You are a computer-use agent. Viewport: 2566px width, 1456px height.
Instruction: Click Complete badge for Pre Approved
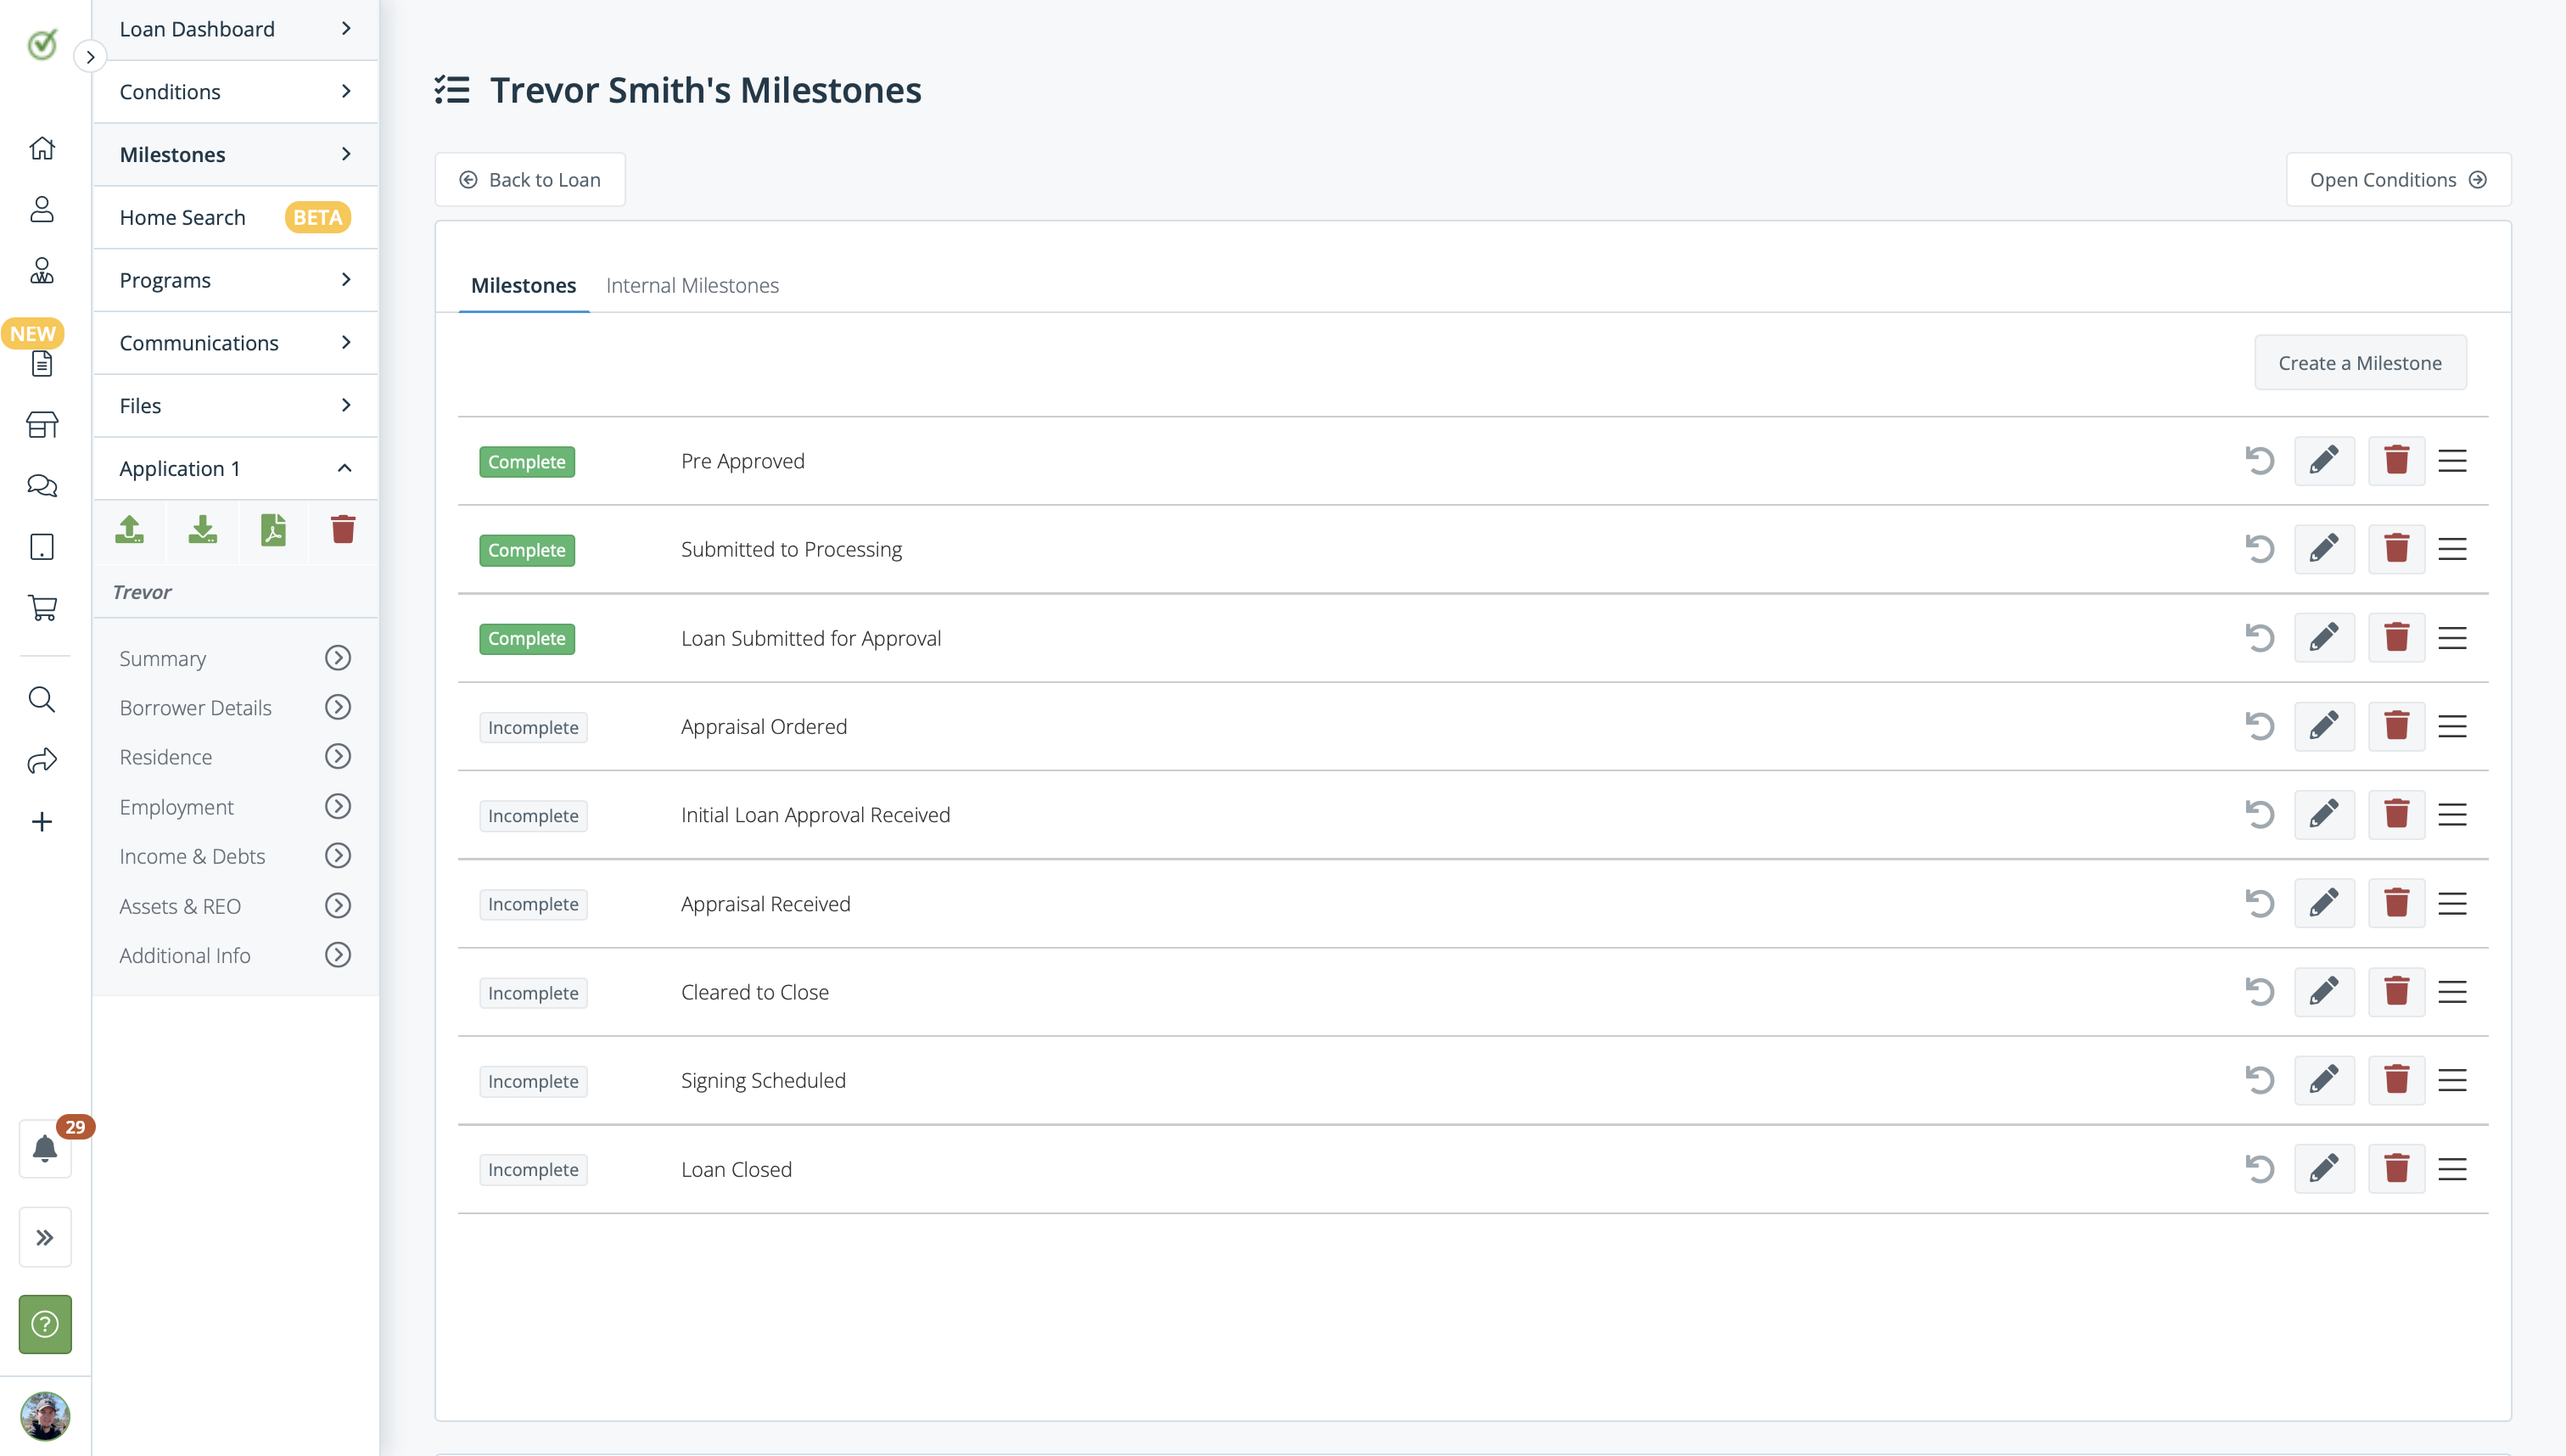pyautogui.click(x=527, y=462)
